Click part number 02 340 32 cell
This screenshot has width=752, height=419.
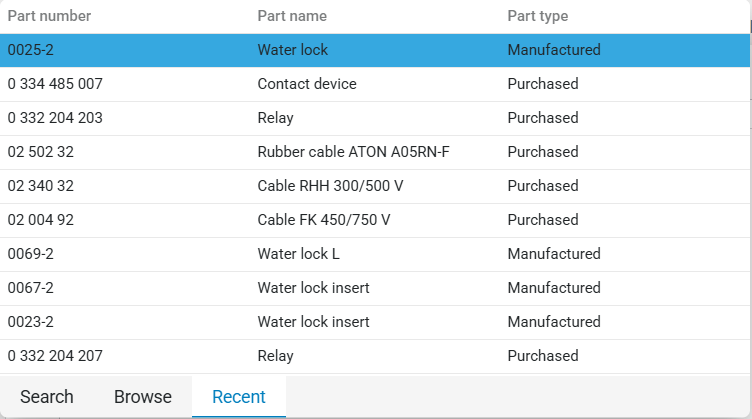[41, 186]
